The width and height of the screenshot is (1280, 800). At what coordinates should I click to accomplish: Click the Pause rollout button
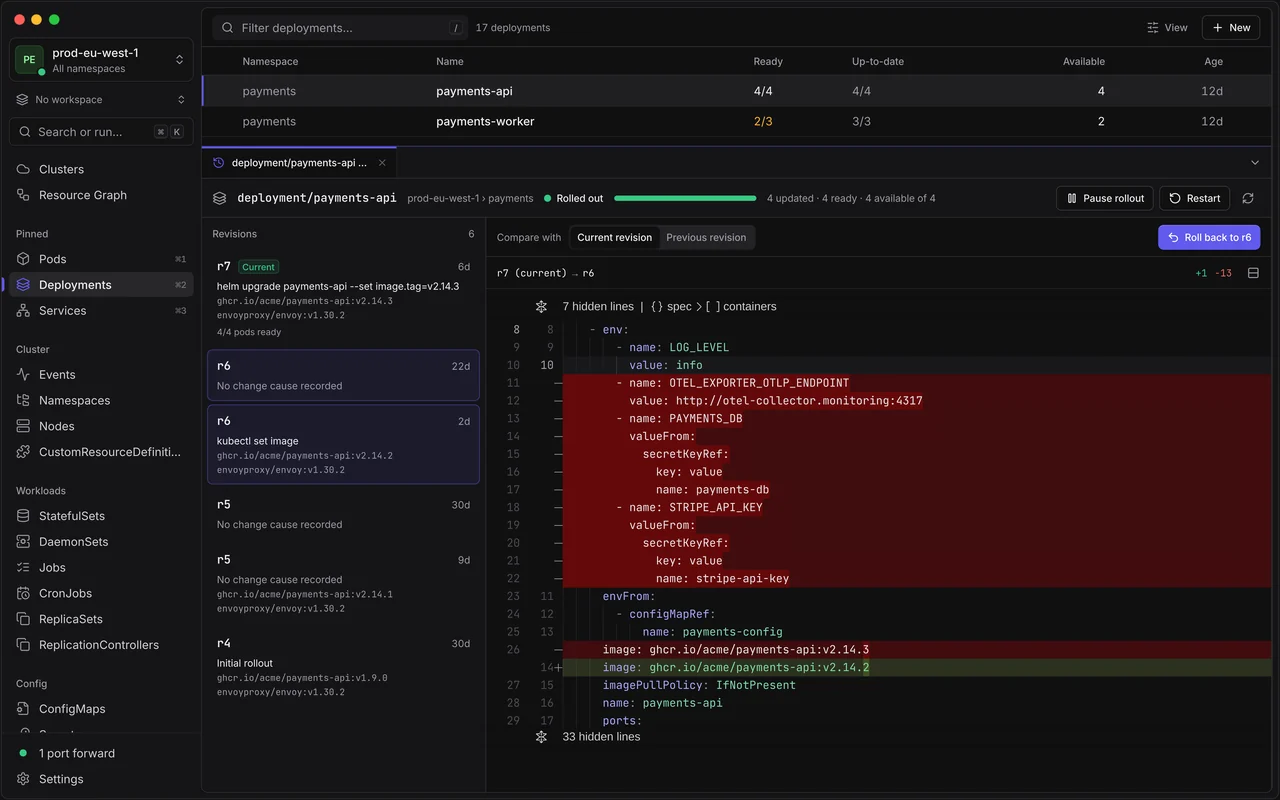point(1105,198)
